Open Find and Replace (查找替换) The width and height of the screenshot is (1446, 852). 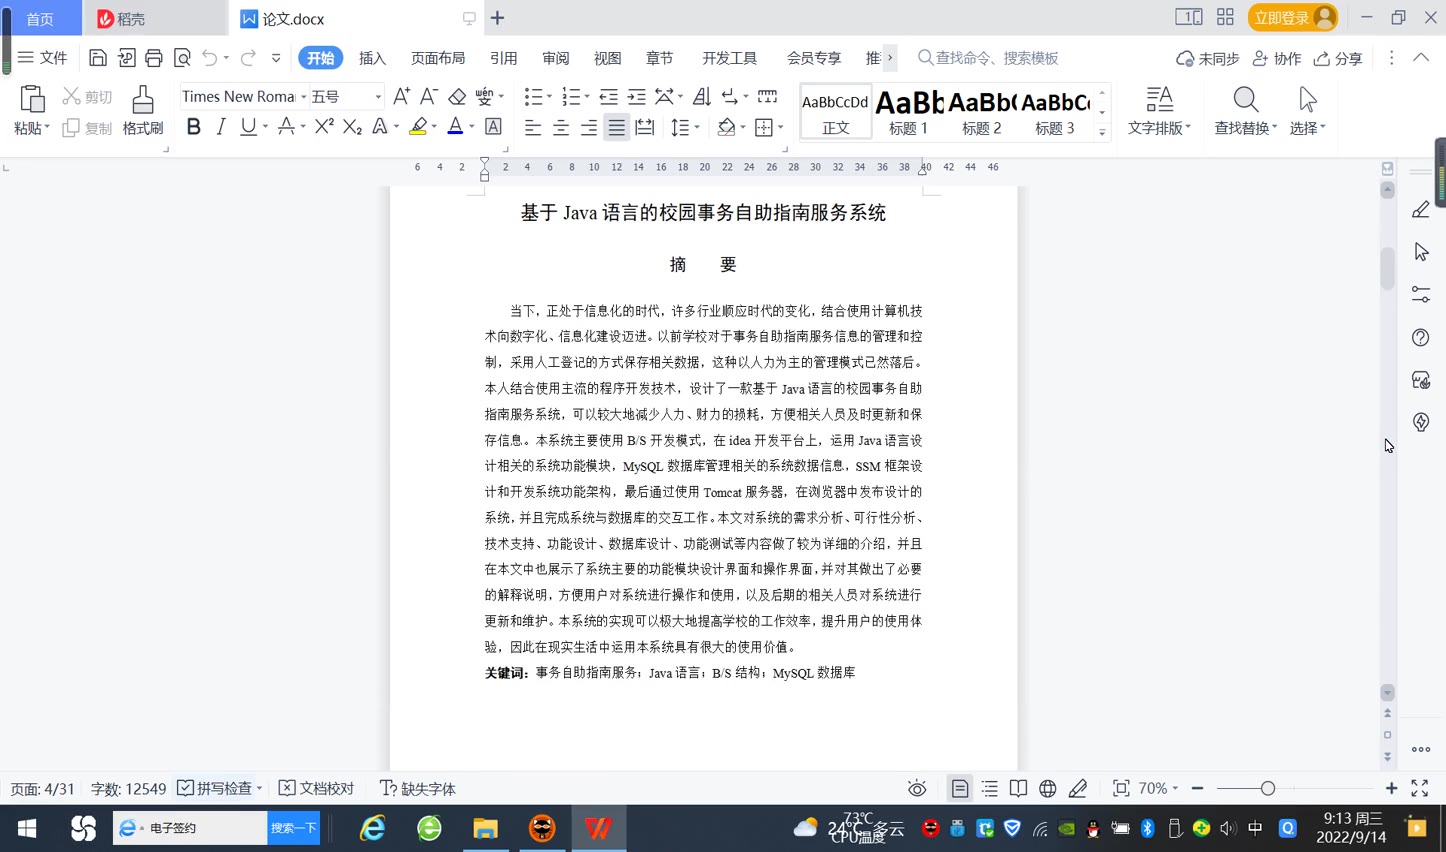coord(1245,110)
